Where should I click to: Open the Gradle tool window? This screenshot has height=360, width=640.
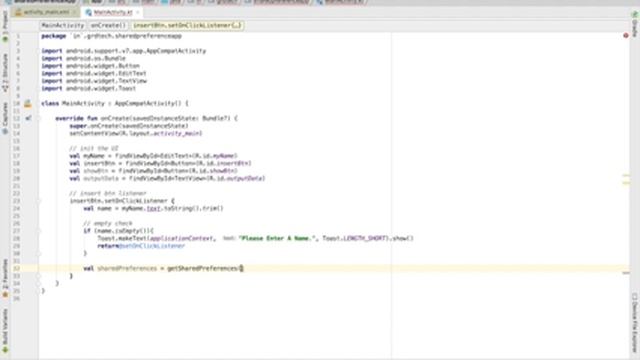point(635,24)
